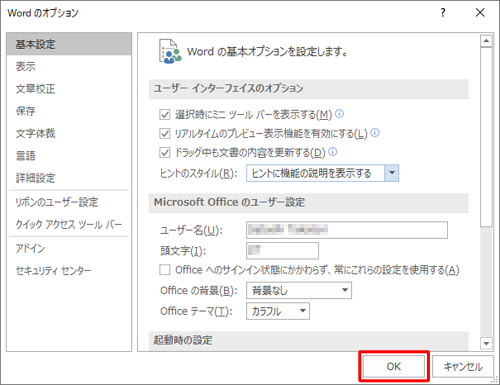Click the scrollbar up arrow
500x385 pixels.
pyautogui.click(x=486, y=41)
